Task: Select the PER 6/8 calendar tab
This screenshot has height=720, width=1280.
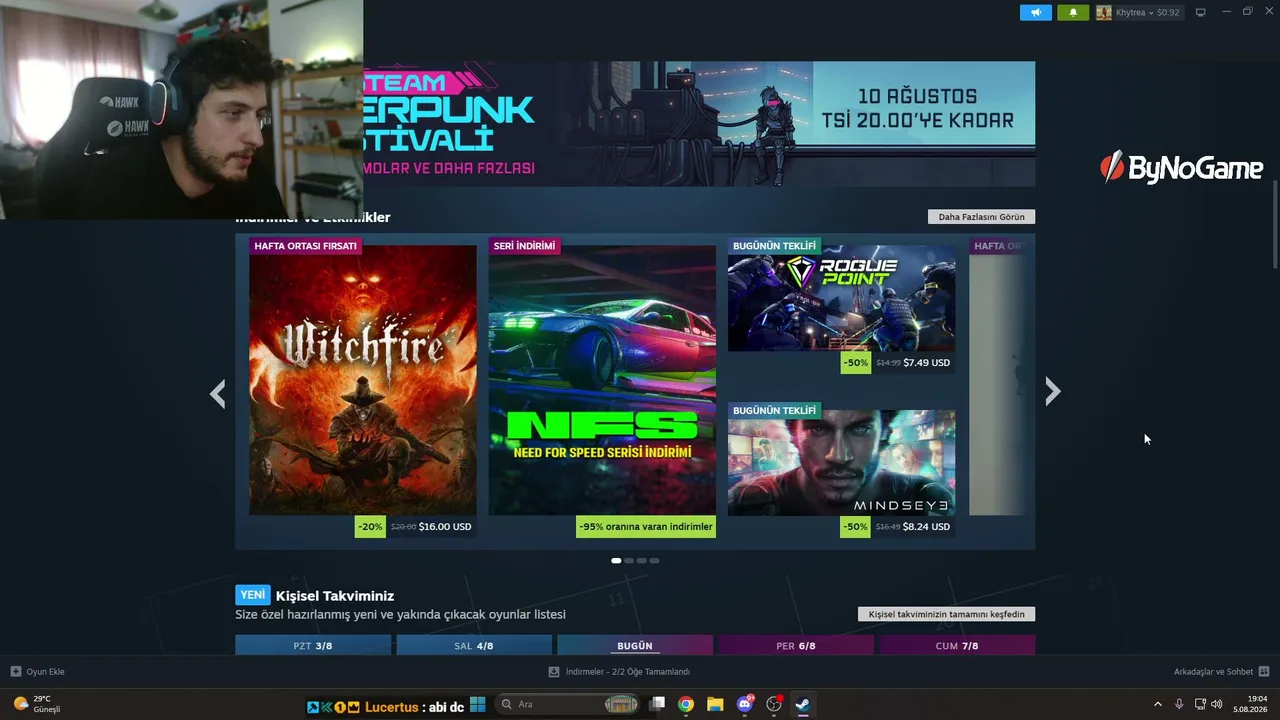Action: (x=796, y=646)
